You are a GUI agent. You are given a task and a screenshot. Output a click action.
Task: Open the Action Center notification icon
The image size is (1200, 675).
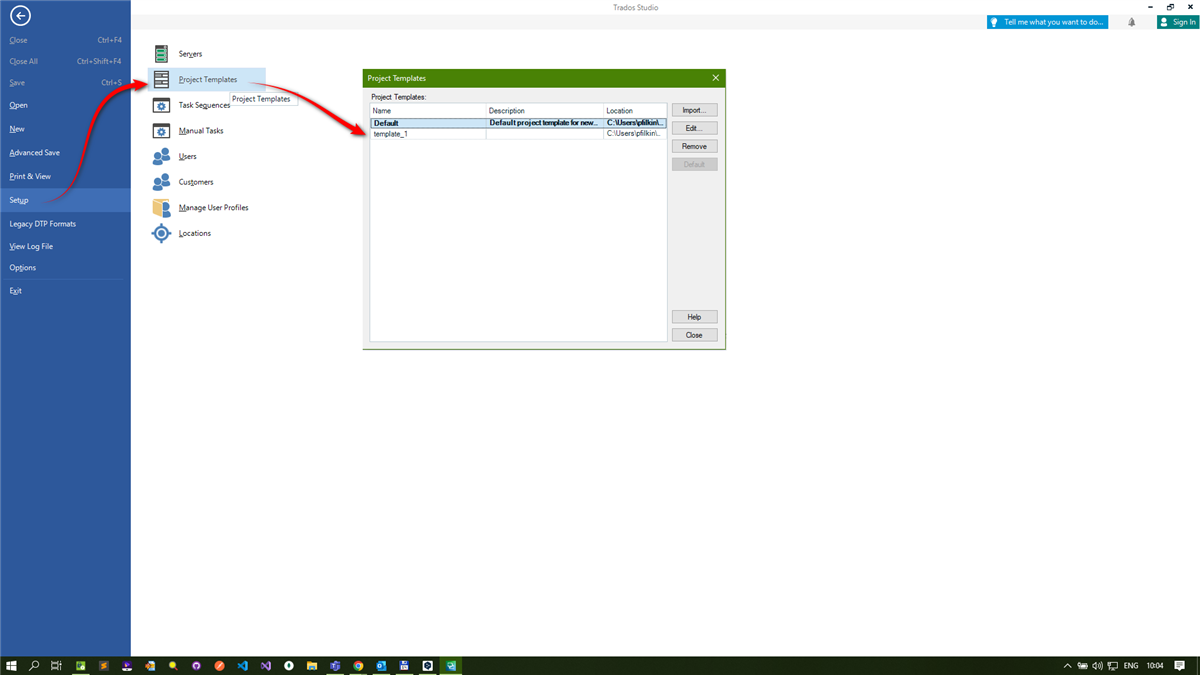coord(1179,665)
